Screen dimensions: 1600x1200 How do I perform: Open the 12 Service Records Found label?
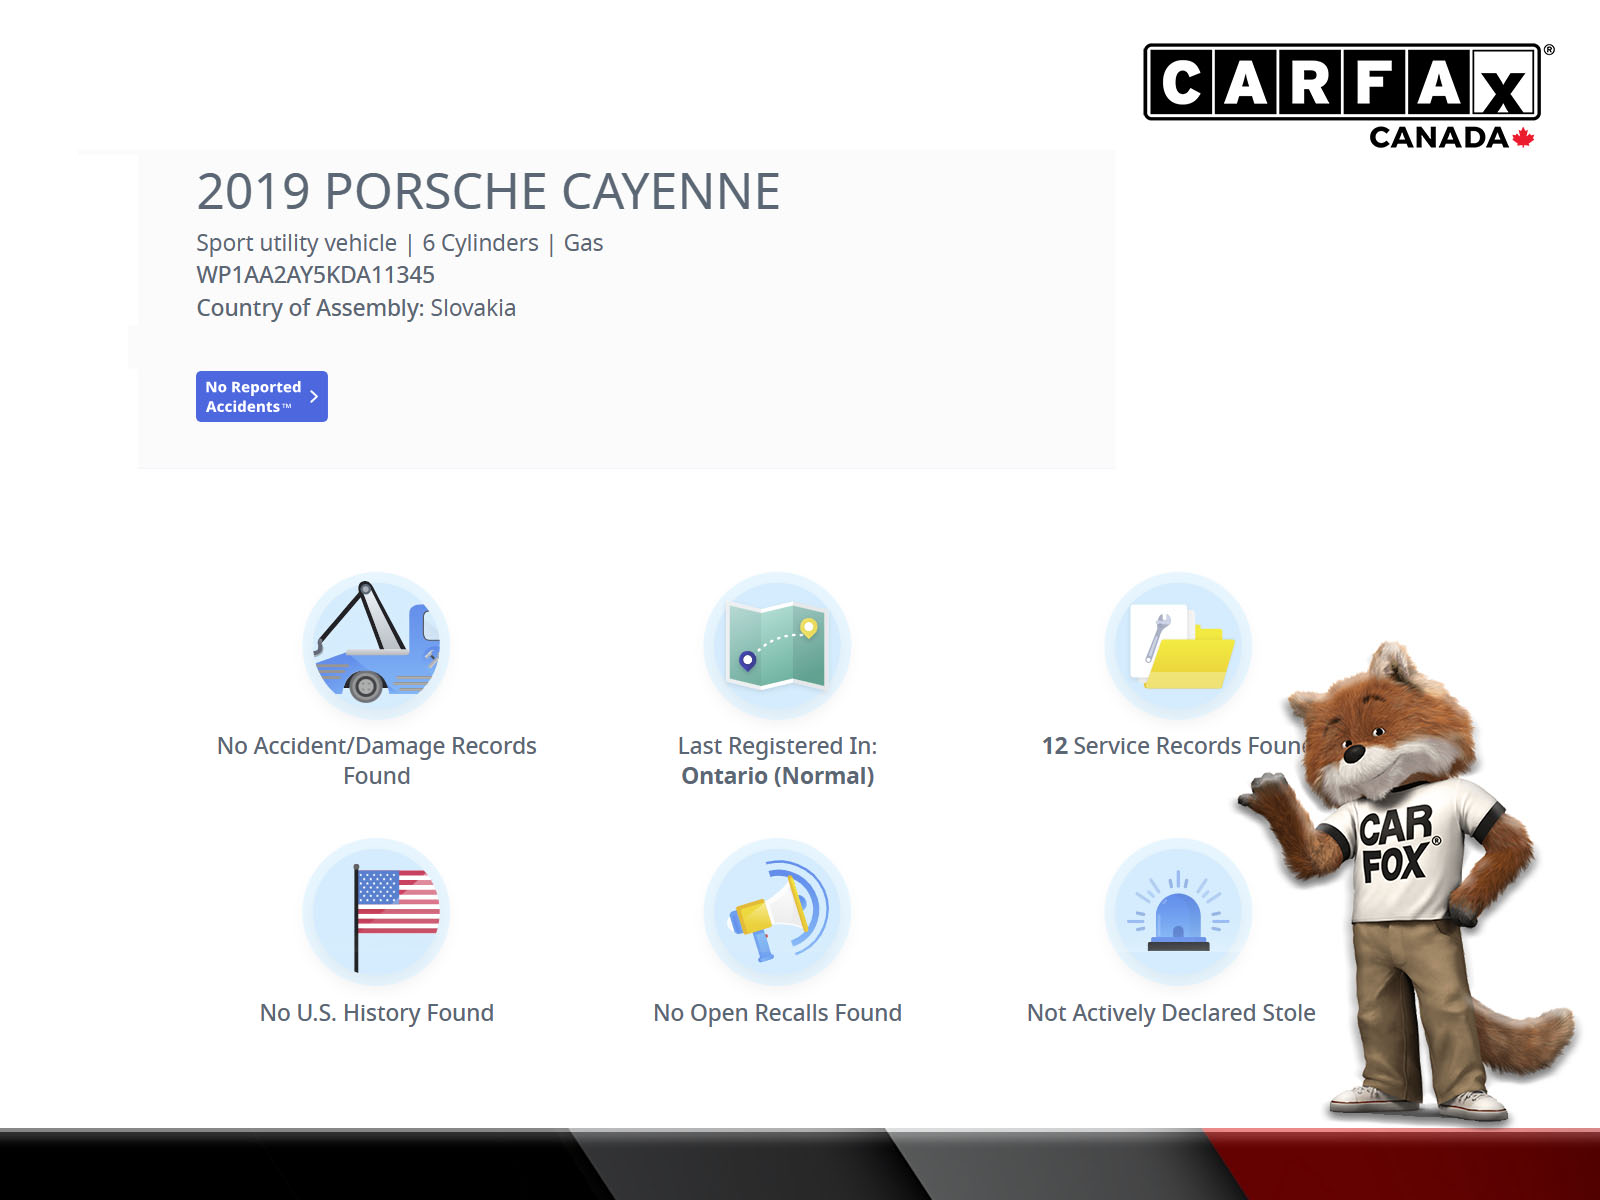click(1175, 746)
